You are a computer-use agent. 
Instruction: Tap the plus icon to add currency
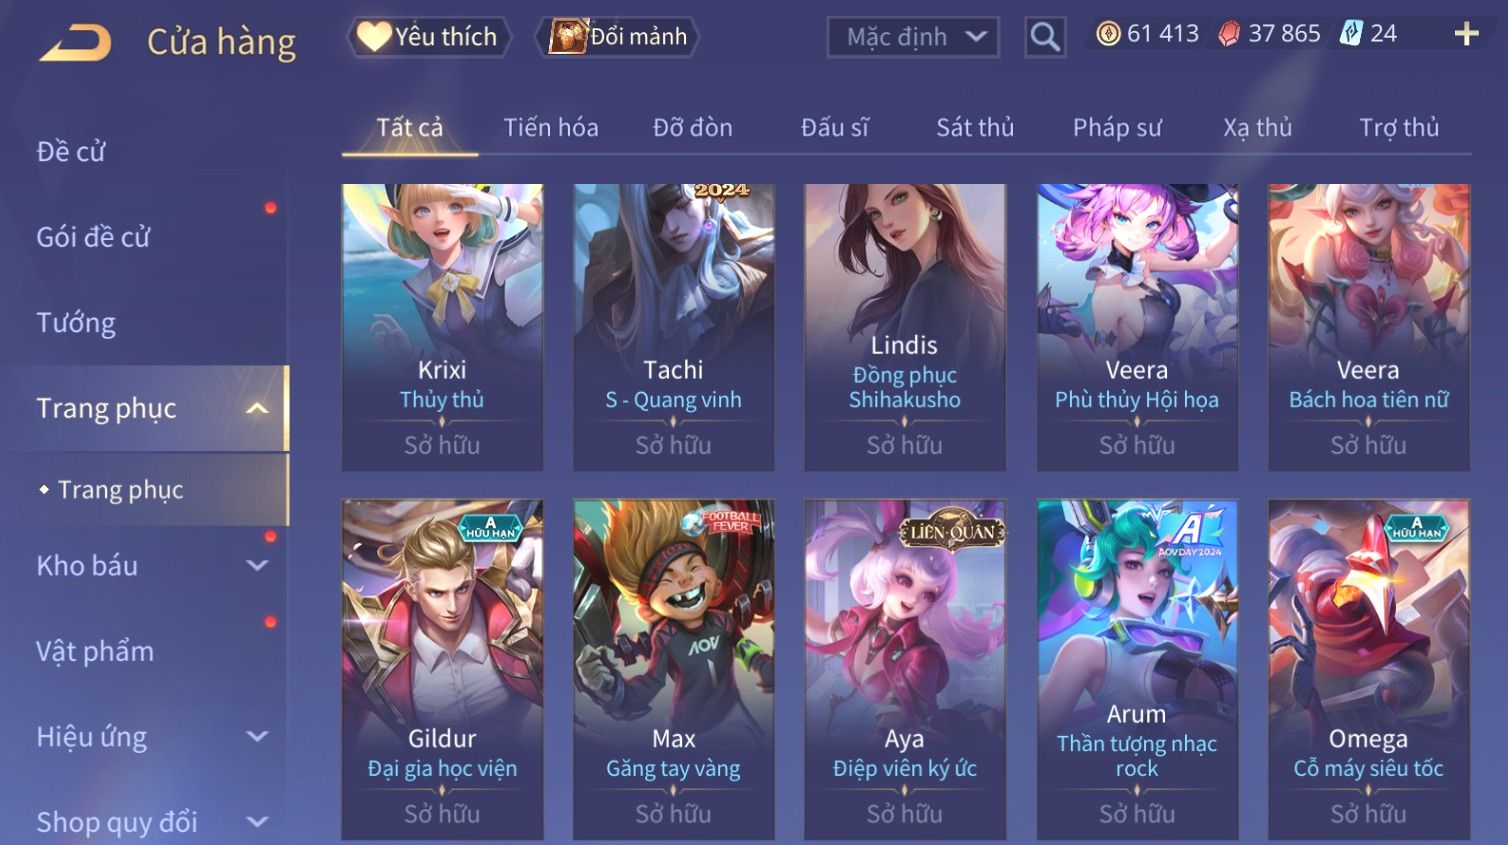[1466, 35]
